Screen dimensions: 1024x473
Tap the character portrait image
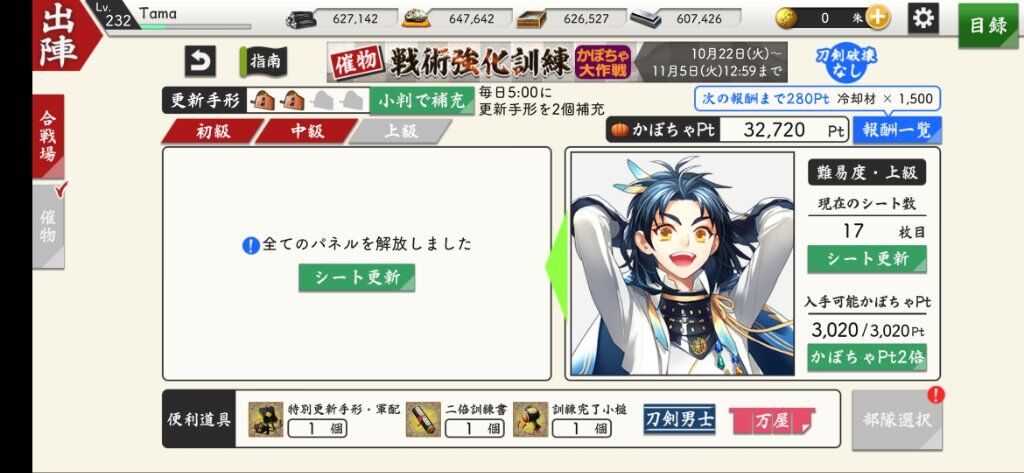682,263
